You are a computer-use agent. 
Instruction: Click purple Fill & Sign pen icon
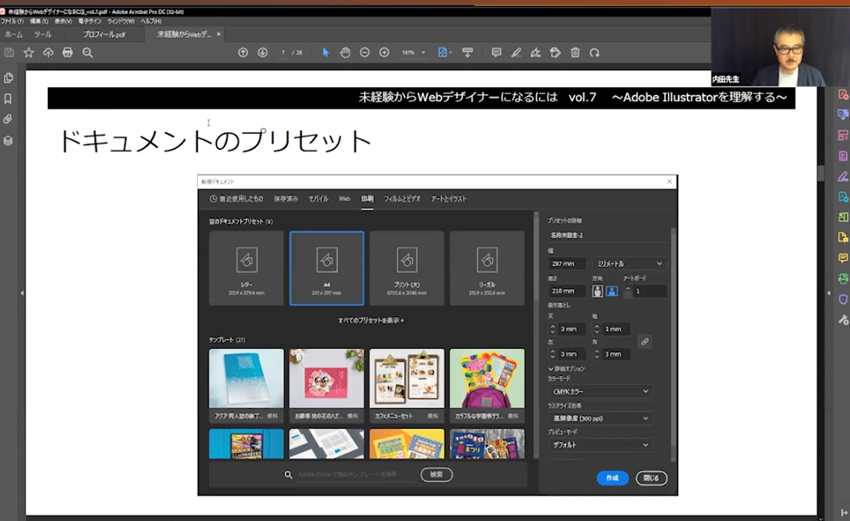pyautogui.click(x=843, y=176)
